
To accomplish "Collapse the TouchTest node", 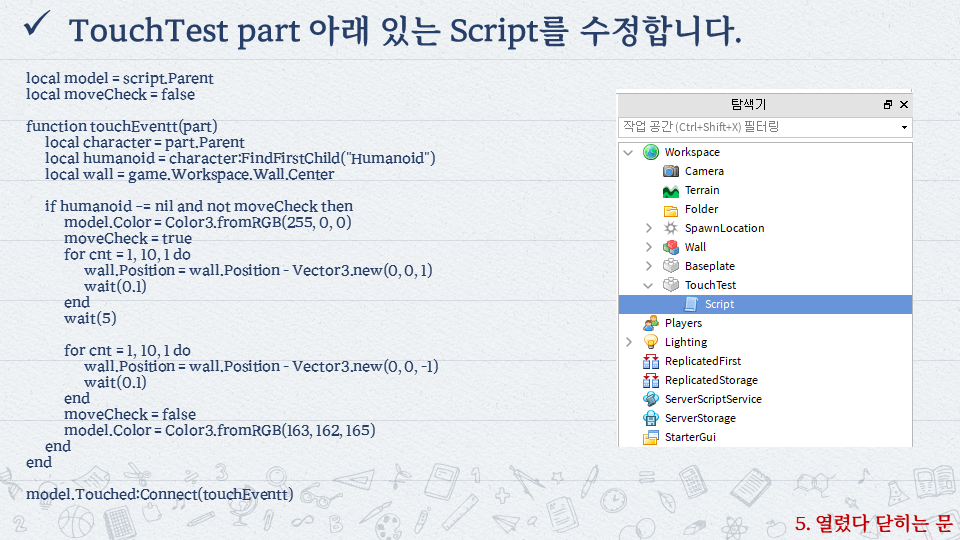I will [648, 285].
